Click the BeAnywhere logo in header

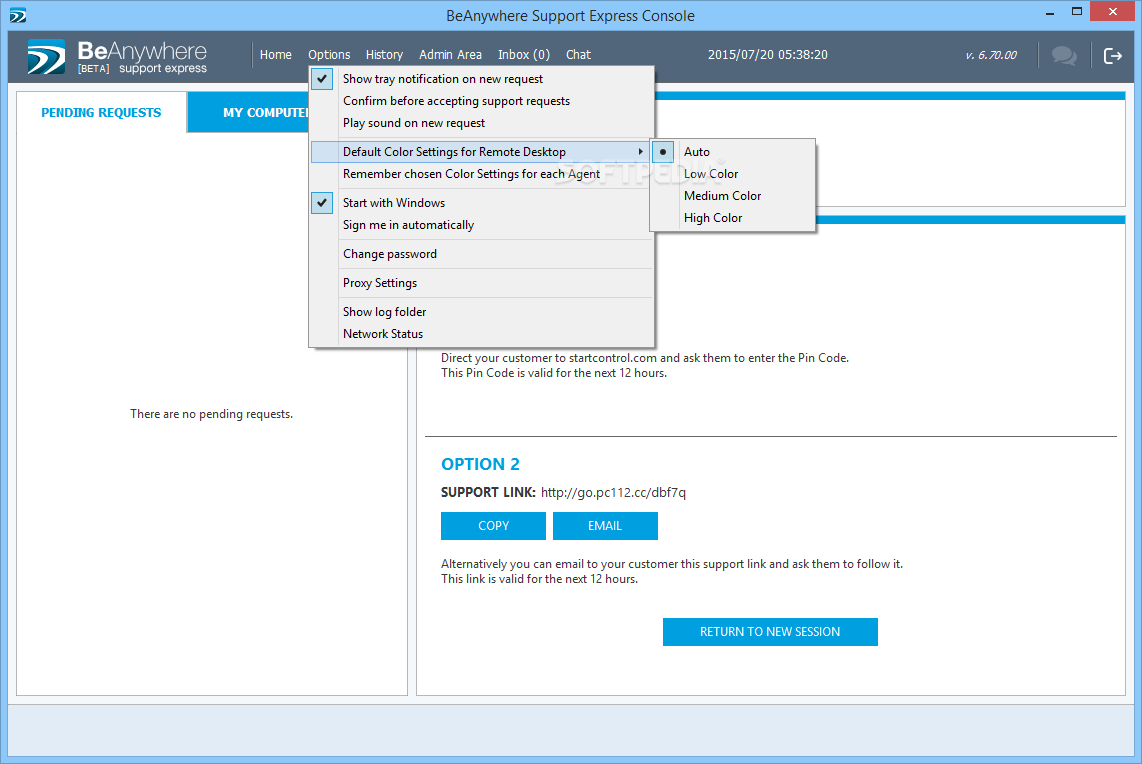(x=118, y=57)
